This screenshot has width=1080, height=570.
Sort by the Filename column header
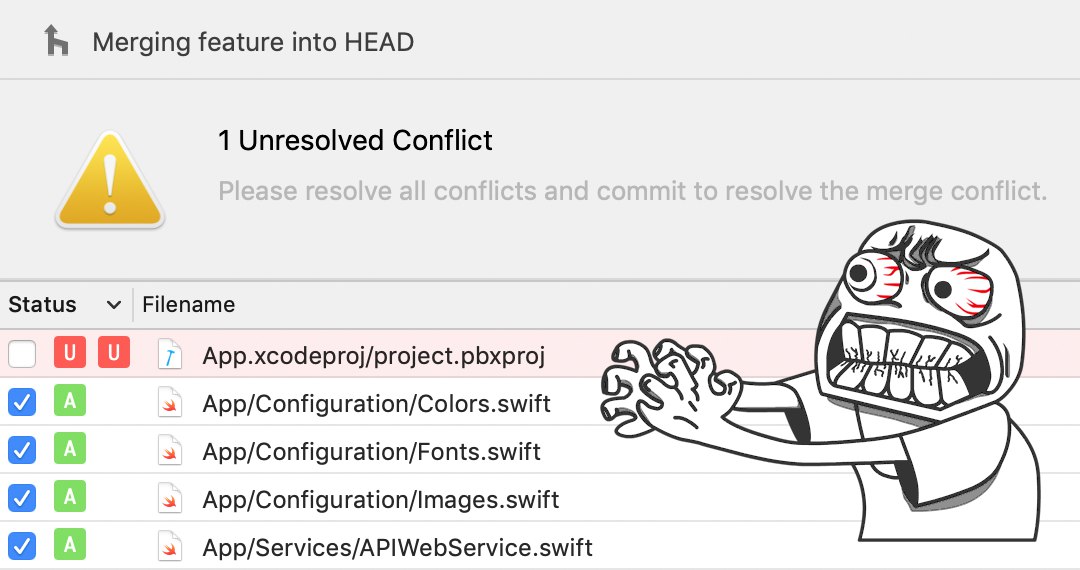189,305
